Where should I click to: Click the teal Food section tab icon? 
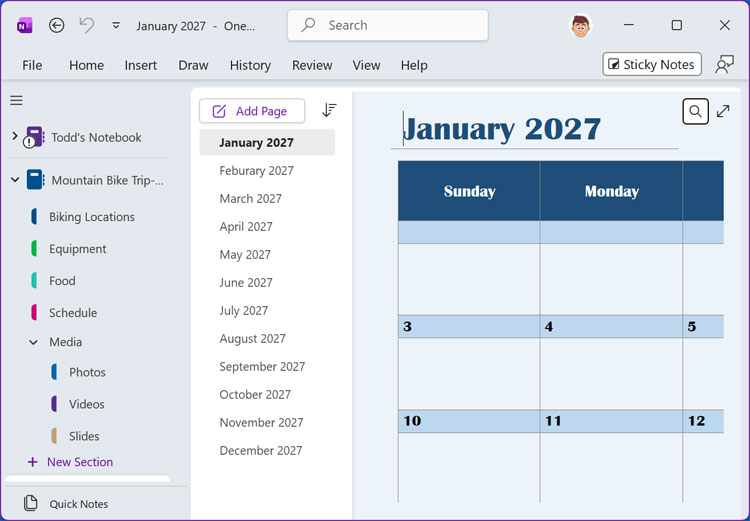click(x=34, y=280)
